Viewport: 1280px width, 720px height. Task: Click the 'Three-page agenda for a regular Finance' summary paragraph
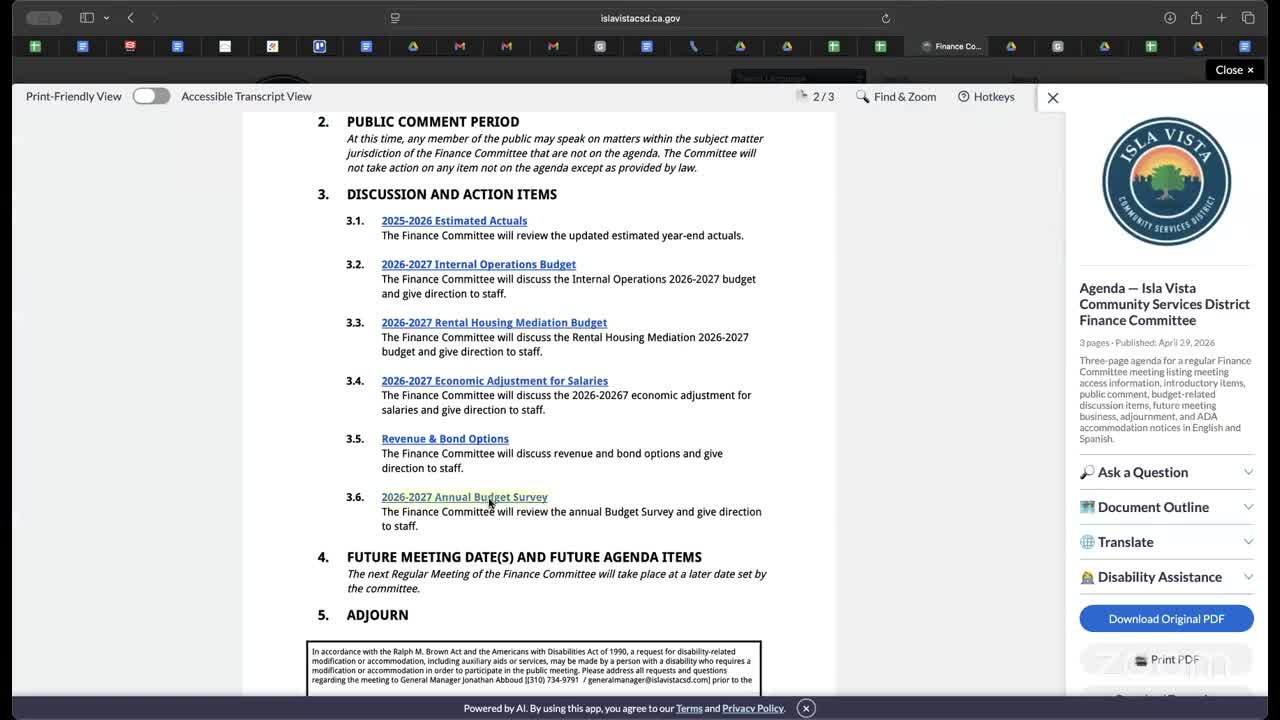click(1165, 400)
